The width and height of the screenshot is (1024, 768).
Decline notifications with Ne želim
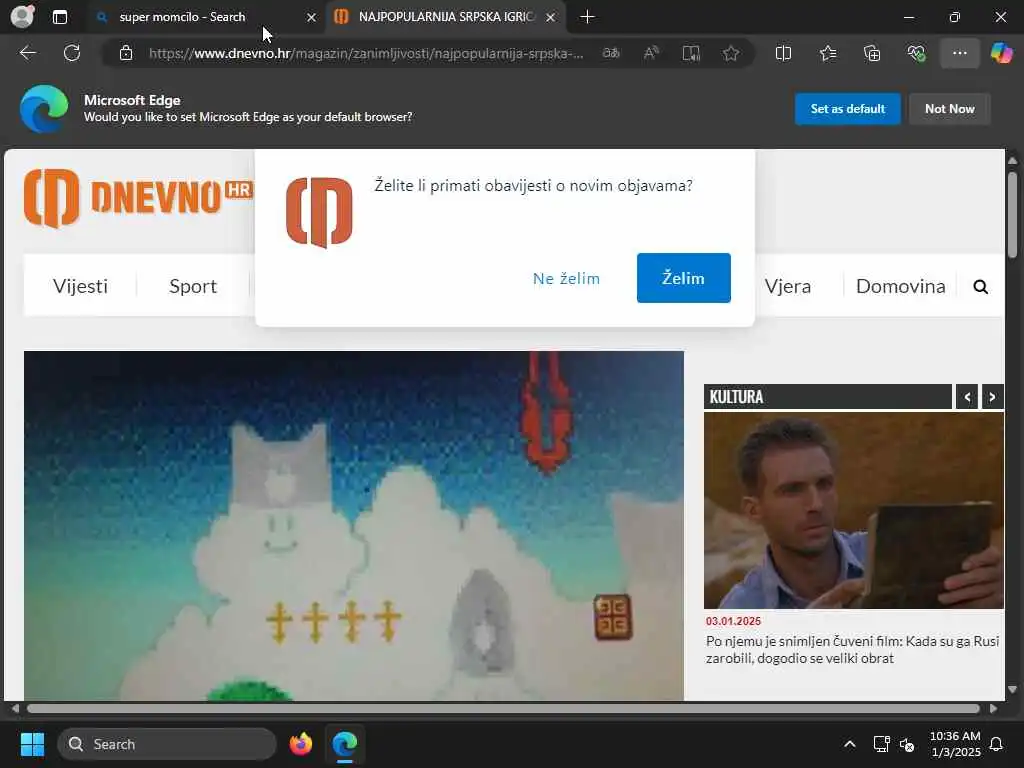coord(566,278)
